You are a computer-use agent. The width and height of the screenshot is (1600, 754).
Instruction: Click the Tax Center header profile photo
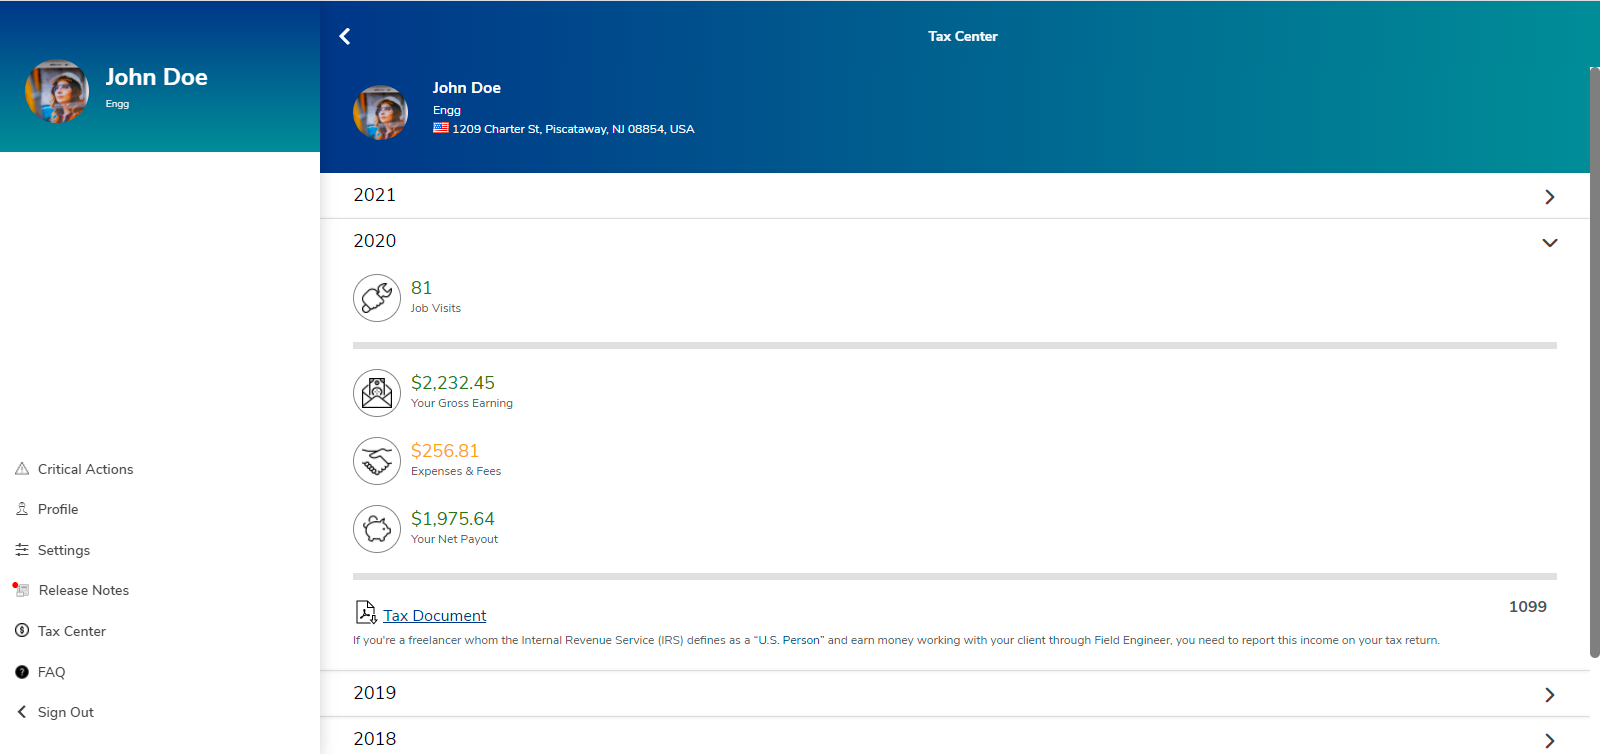381,112
